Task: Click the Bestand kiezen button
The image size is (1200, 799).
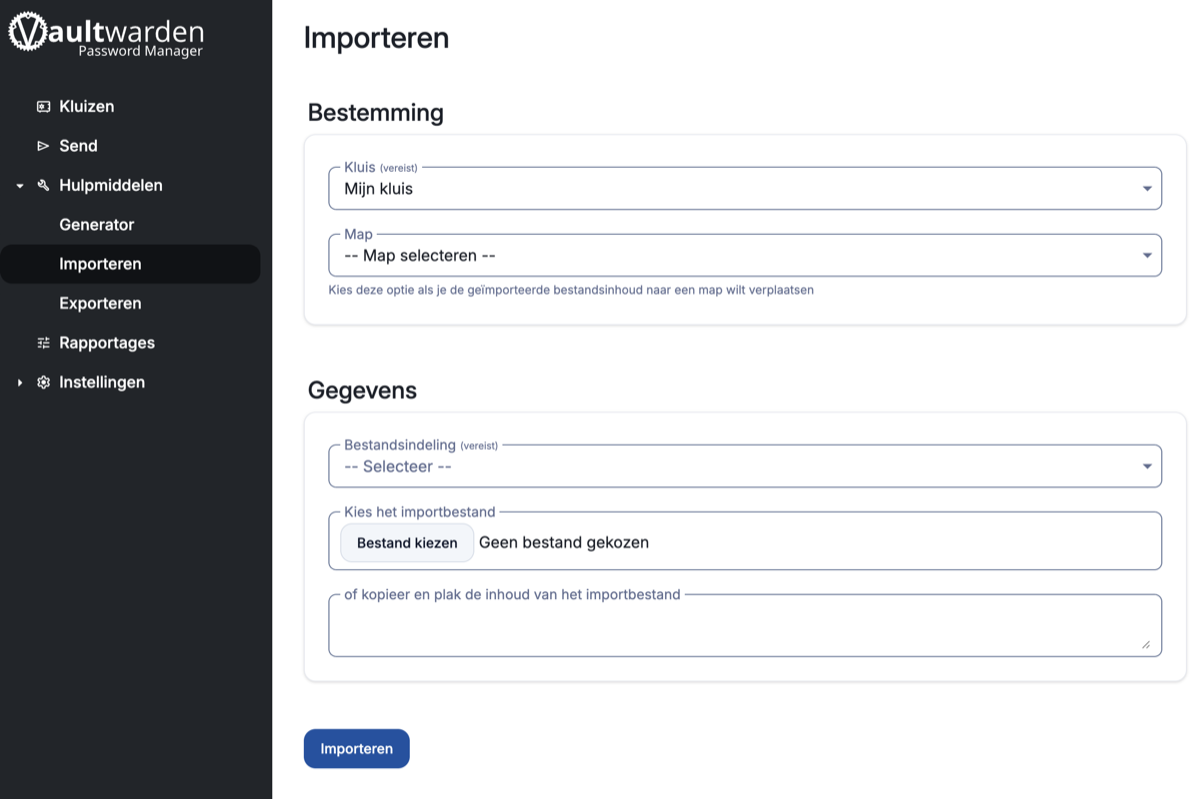Action: point(407,543)
